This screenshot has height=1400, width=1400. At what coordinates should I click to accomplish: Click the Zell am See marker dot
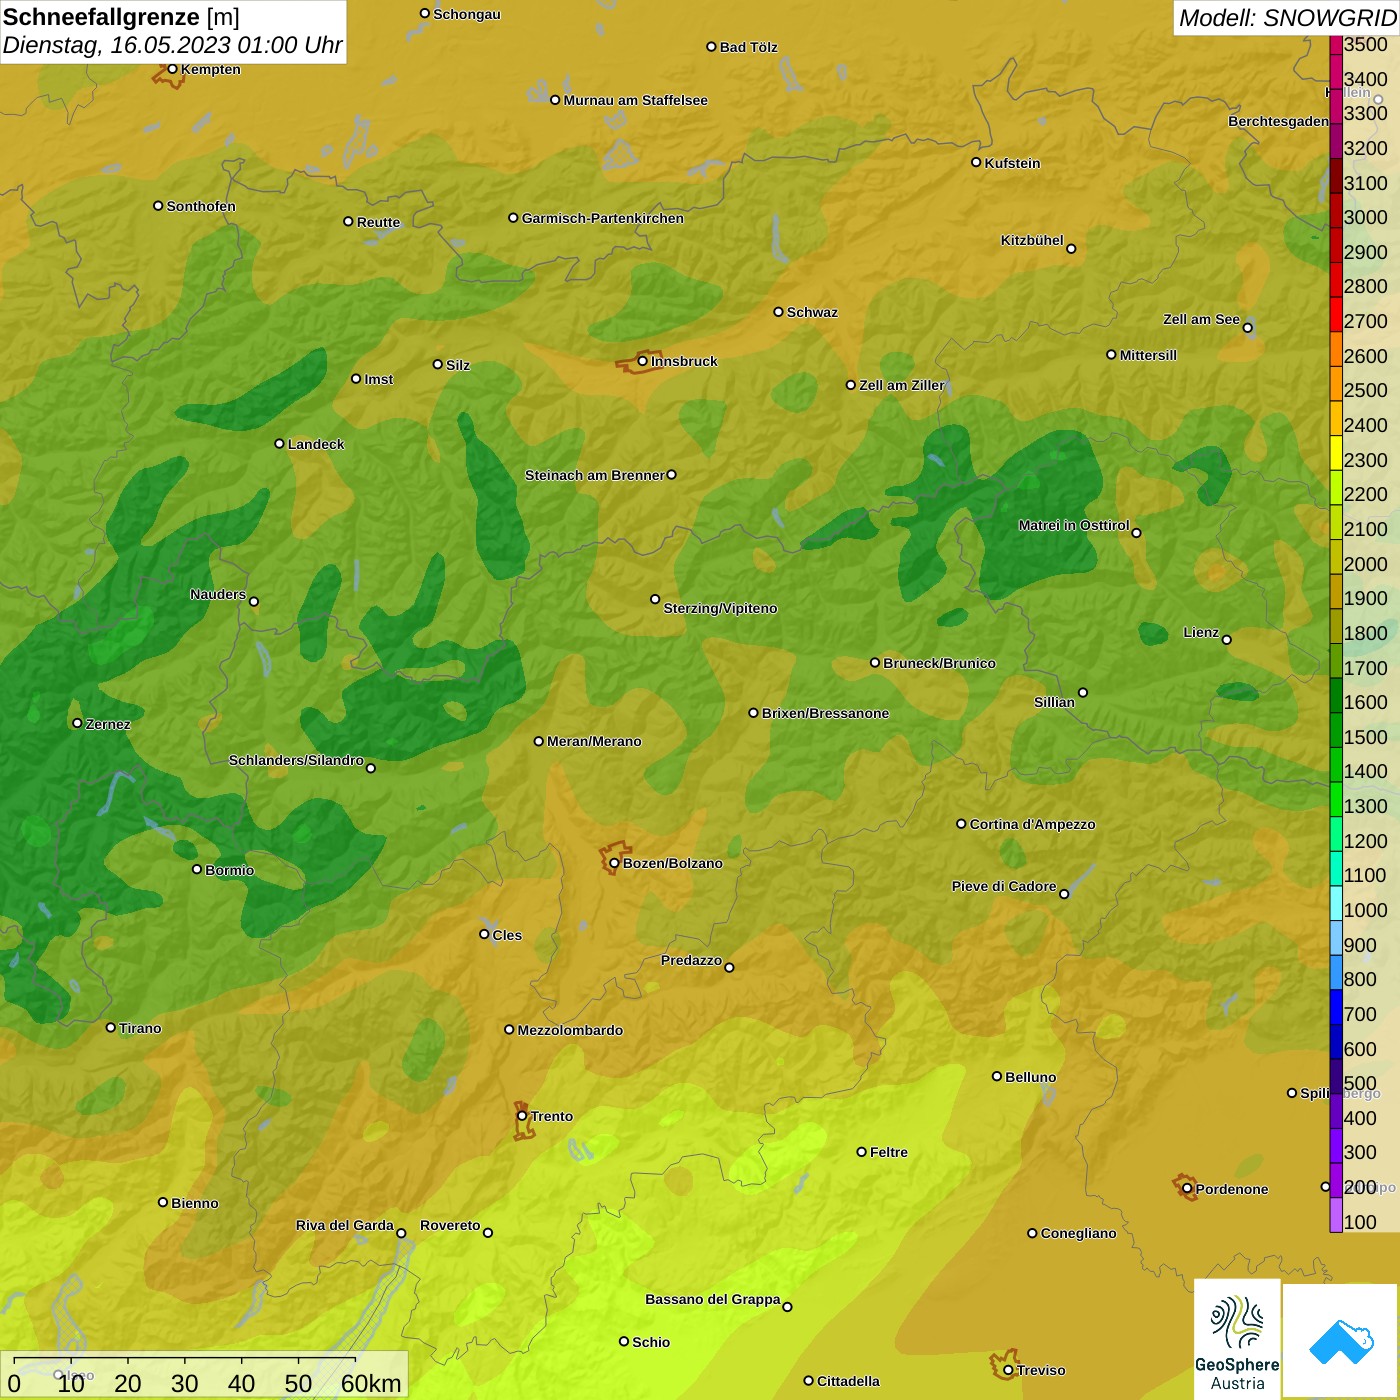(x=1247, y=327)
